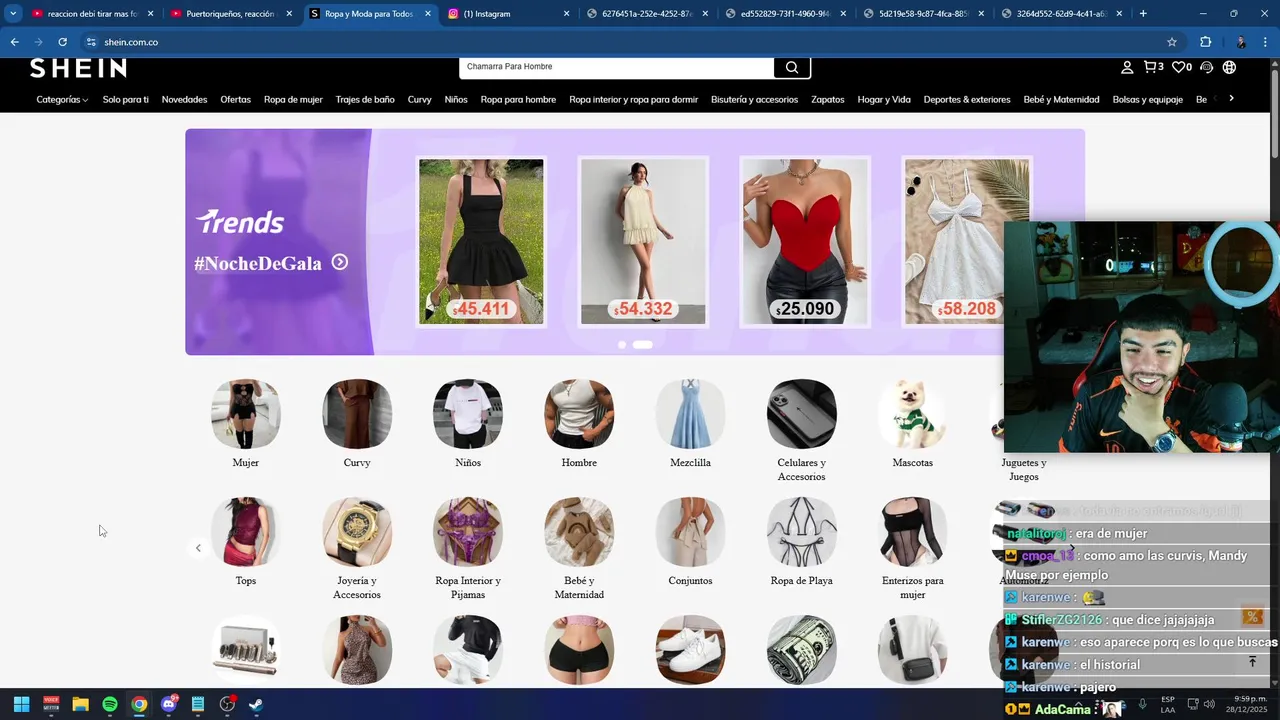Open the globe language selector
The width and height of the screenshot is (1280, 720).
pyautogui.click(x=1229, y=67)
